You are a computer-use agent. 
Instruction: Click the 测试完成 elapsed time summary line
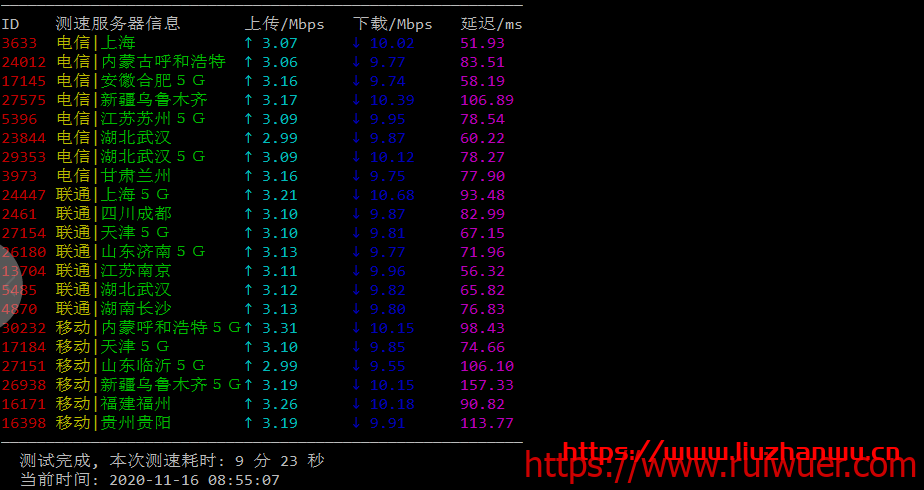[x=172, y=461]
